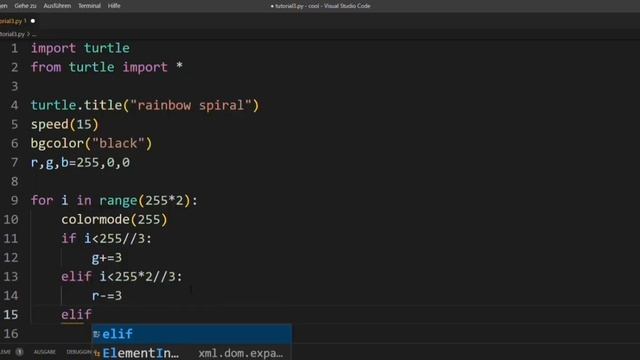The width and height of the screenshot is (640, 360).
Task: Accept the highlighted "elif" autocomplete suggestion
Action: 191,334
